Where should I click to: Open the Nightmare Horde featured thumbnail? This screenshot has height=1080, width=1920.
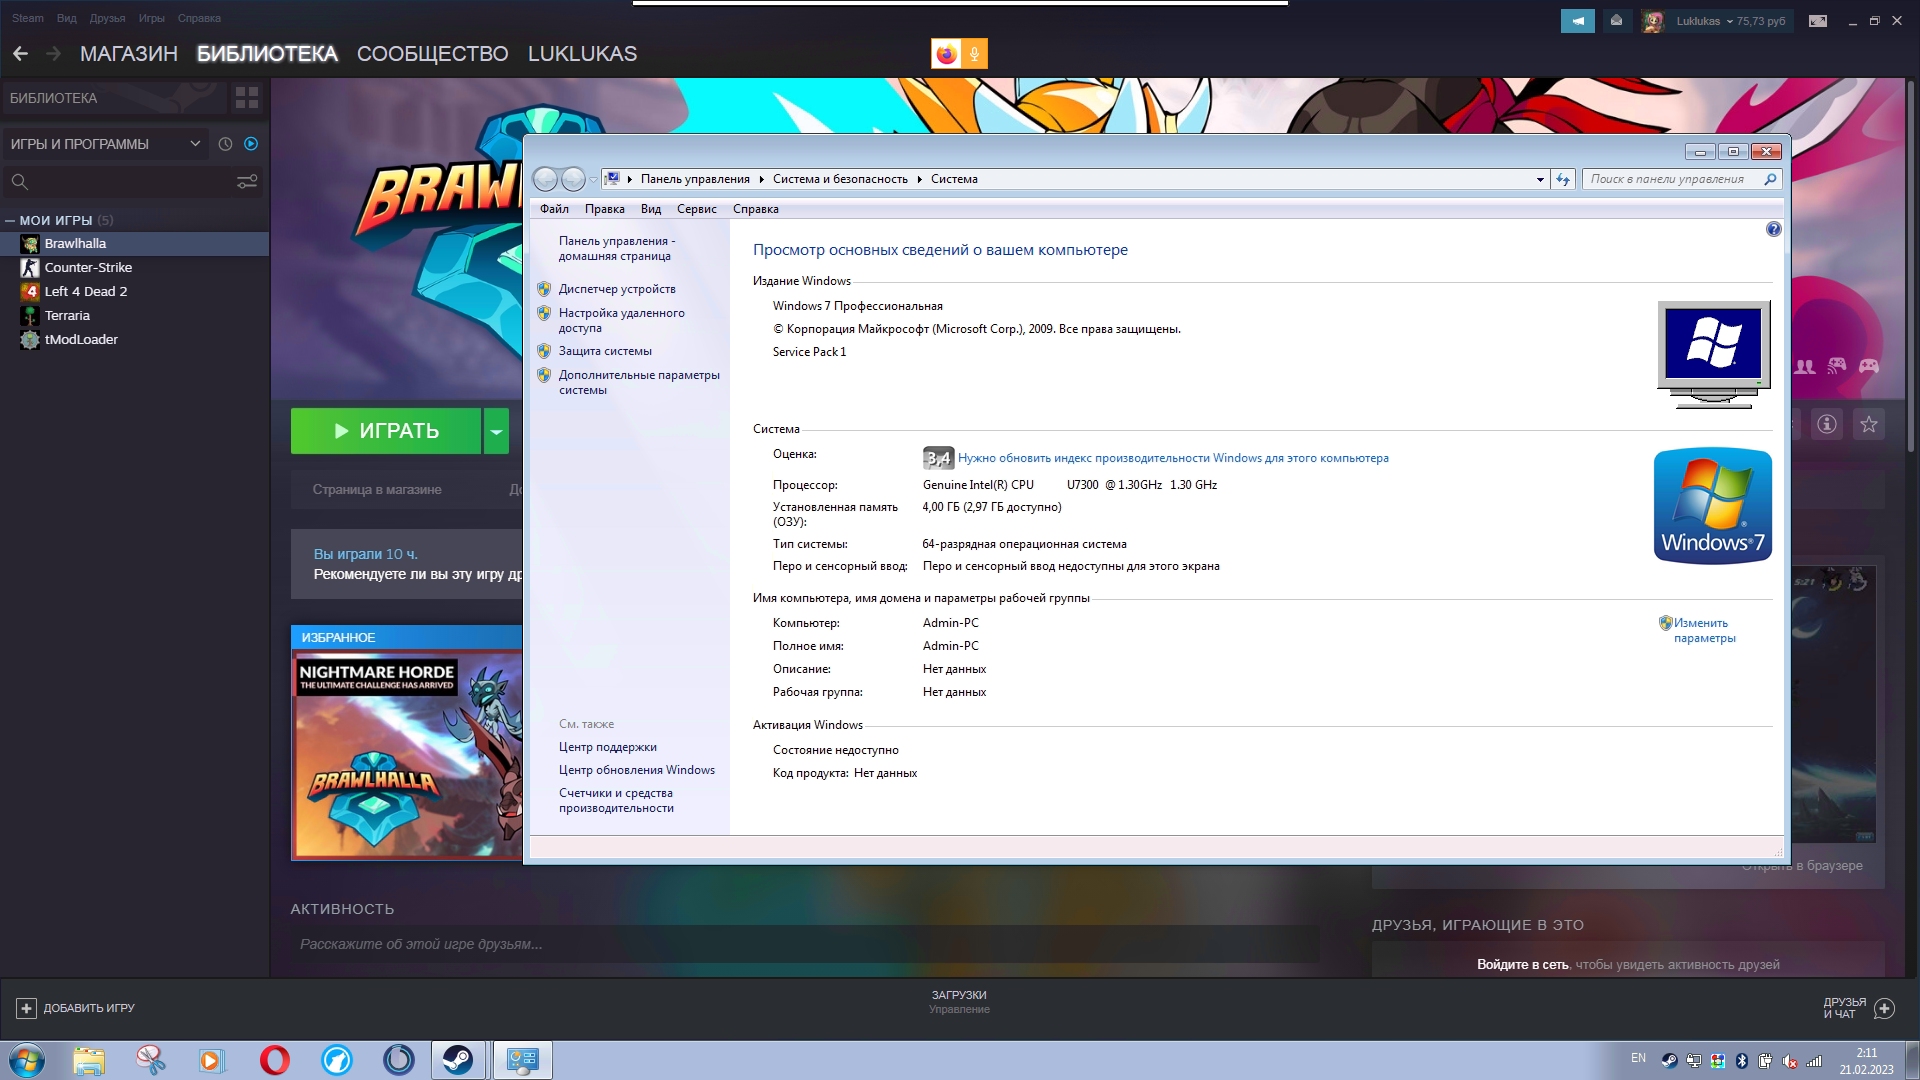coord(408,754)
